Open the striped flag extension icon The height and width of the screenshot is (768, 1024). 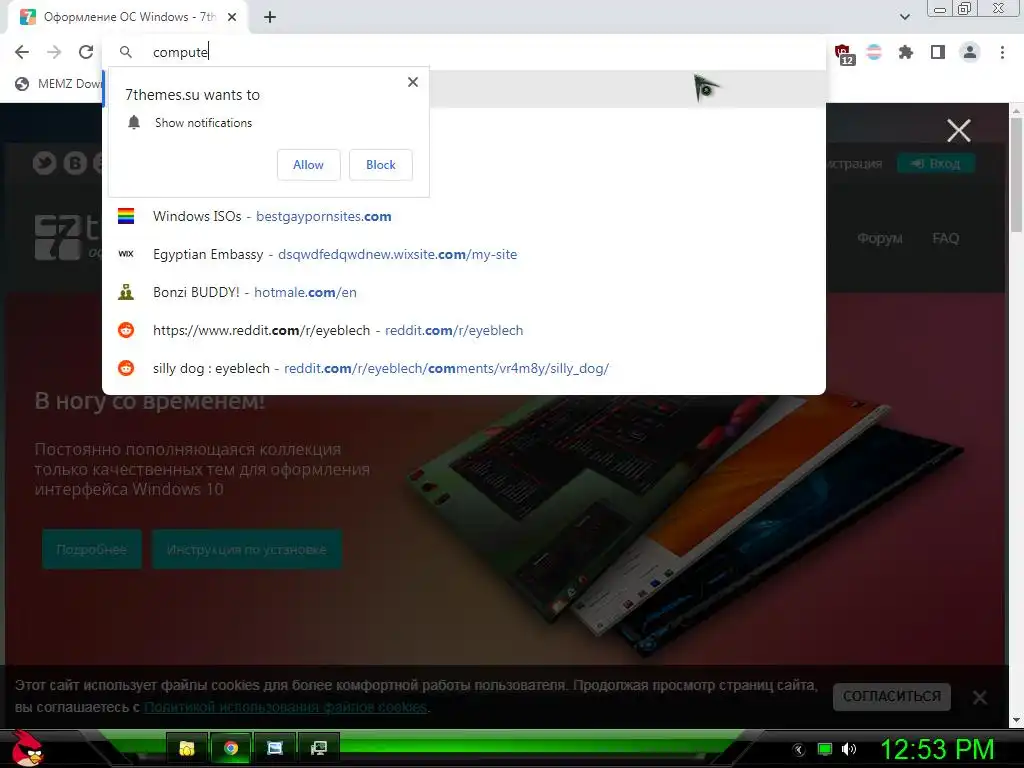click(874, 52)
